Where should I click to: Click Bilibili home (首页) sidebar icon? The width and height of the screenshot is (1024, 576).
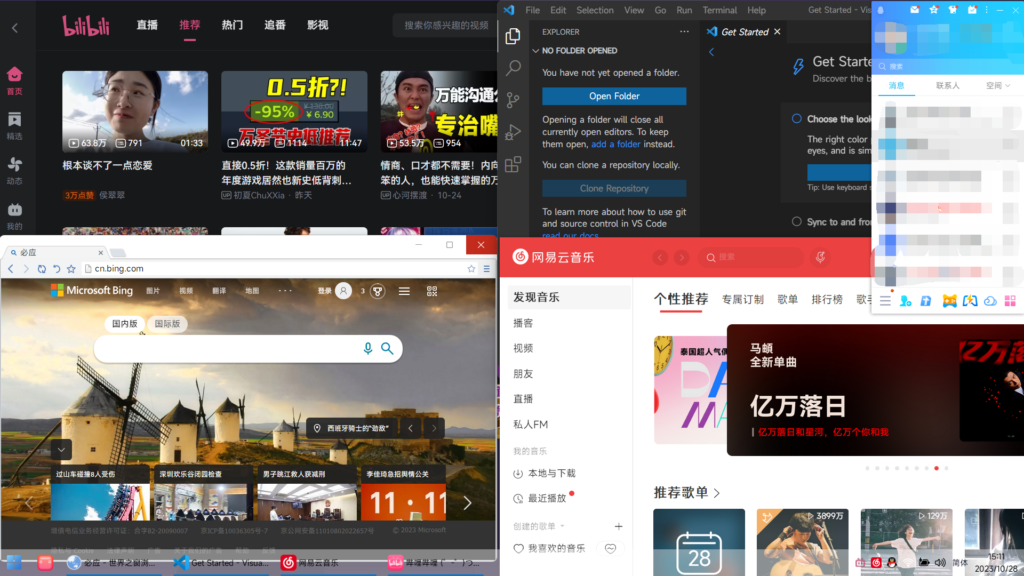(14, 81)
